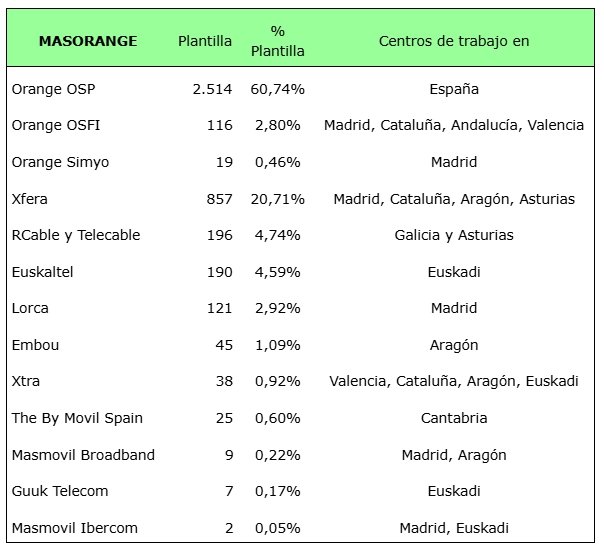Select the Masmovil Broadband row label

click(83, 455)
